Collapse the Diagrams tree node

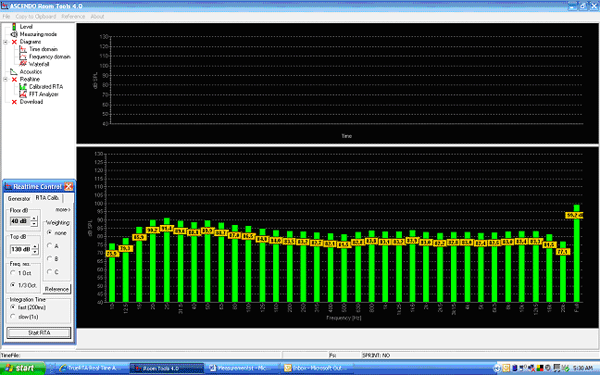click(5, 42)
